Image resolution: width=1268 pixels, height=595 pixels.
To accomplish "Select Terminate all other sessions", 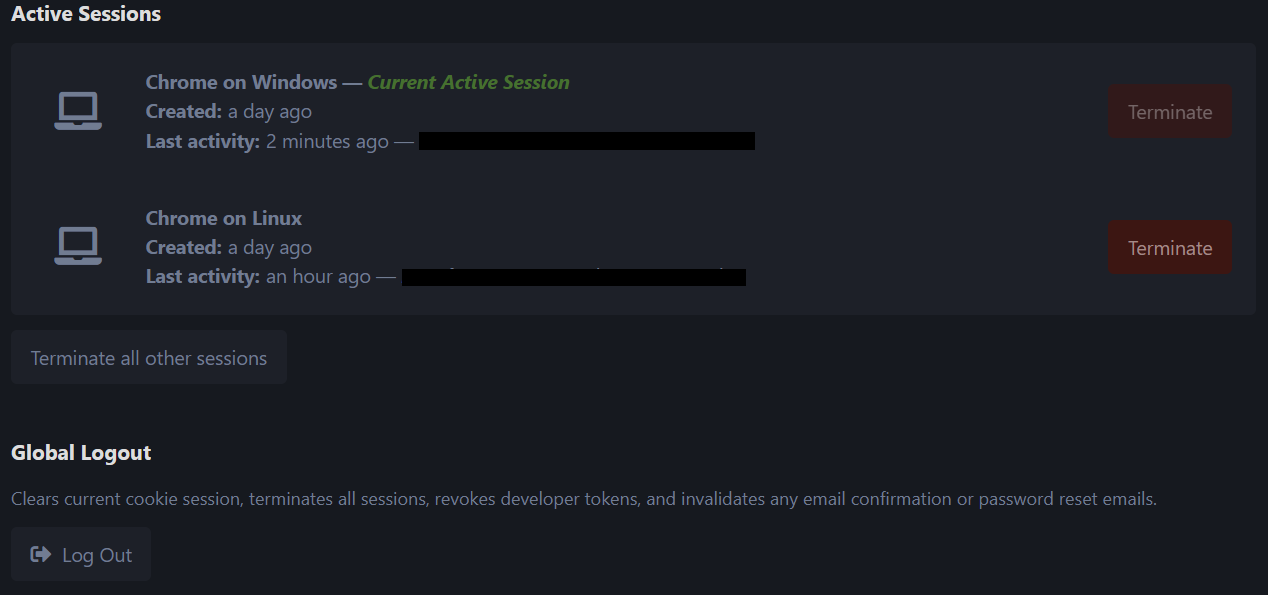I will click(x=149, y=358).
